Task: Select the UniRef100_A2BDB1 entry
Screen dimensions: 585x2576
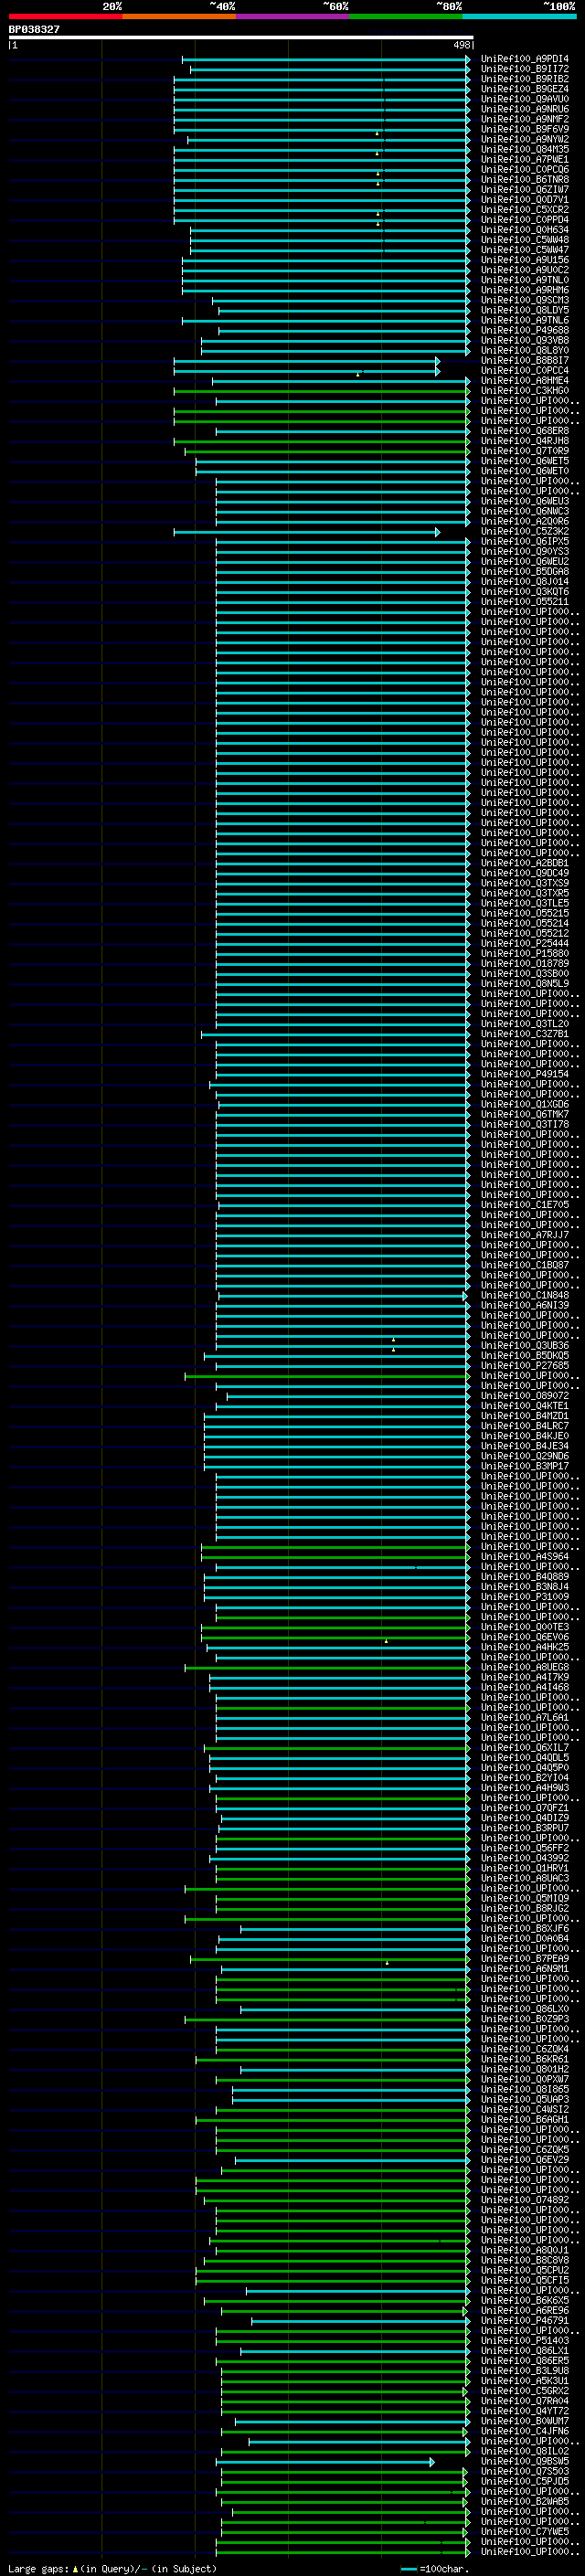Action: [524, 863]
